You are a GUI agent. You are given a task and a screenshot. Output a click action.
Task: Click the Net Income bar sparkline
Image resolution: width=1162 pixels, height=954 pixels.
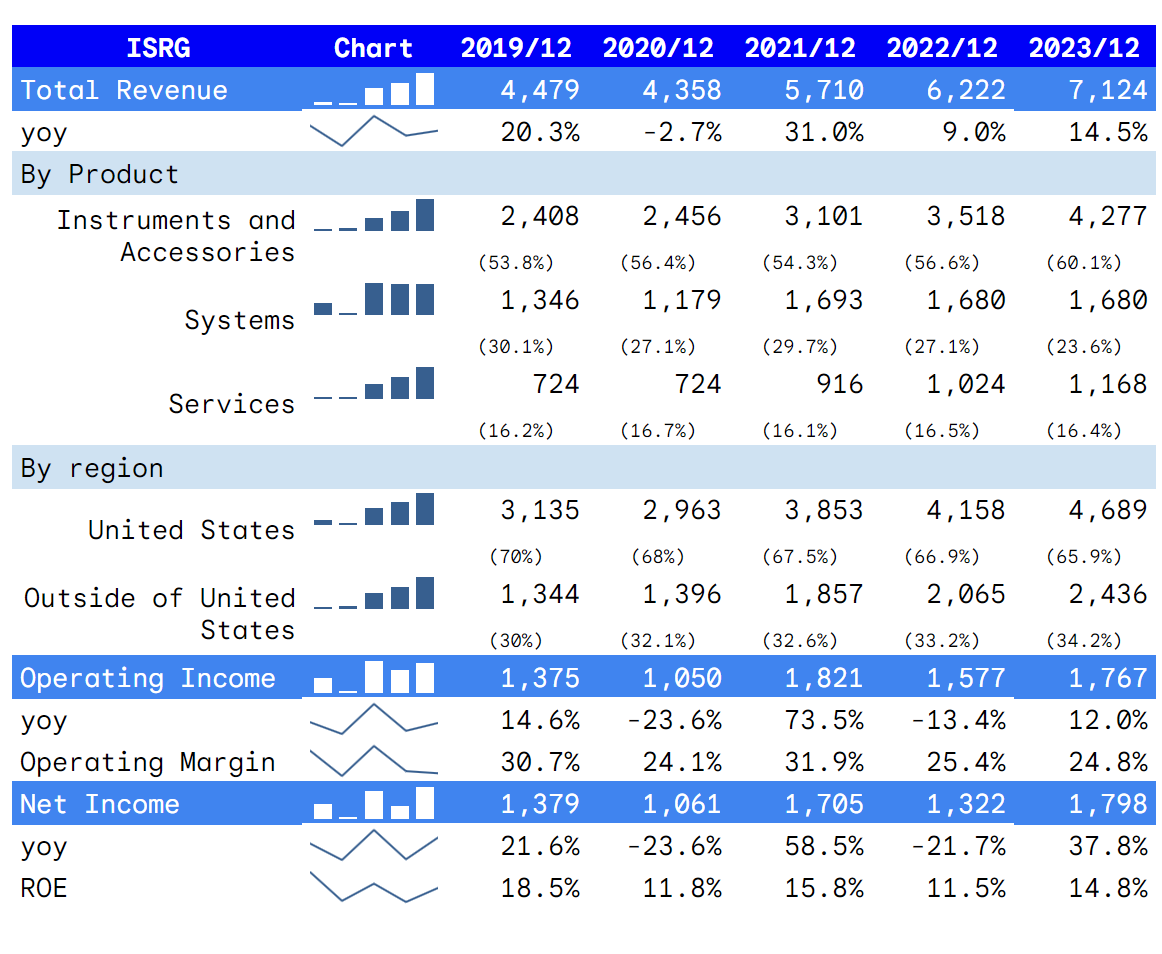374,803
